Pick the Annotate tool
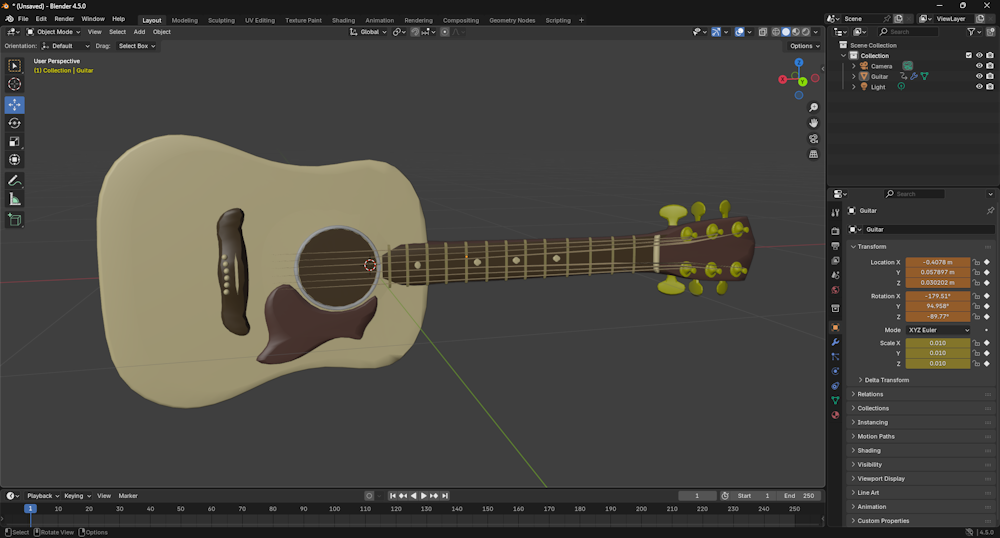Viewport: 1000px width, 538px height. (14, 181)
